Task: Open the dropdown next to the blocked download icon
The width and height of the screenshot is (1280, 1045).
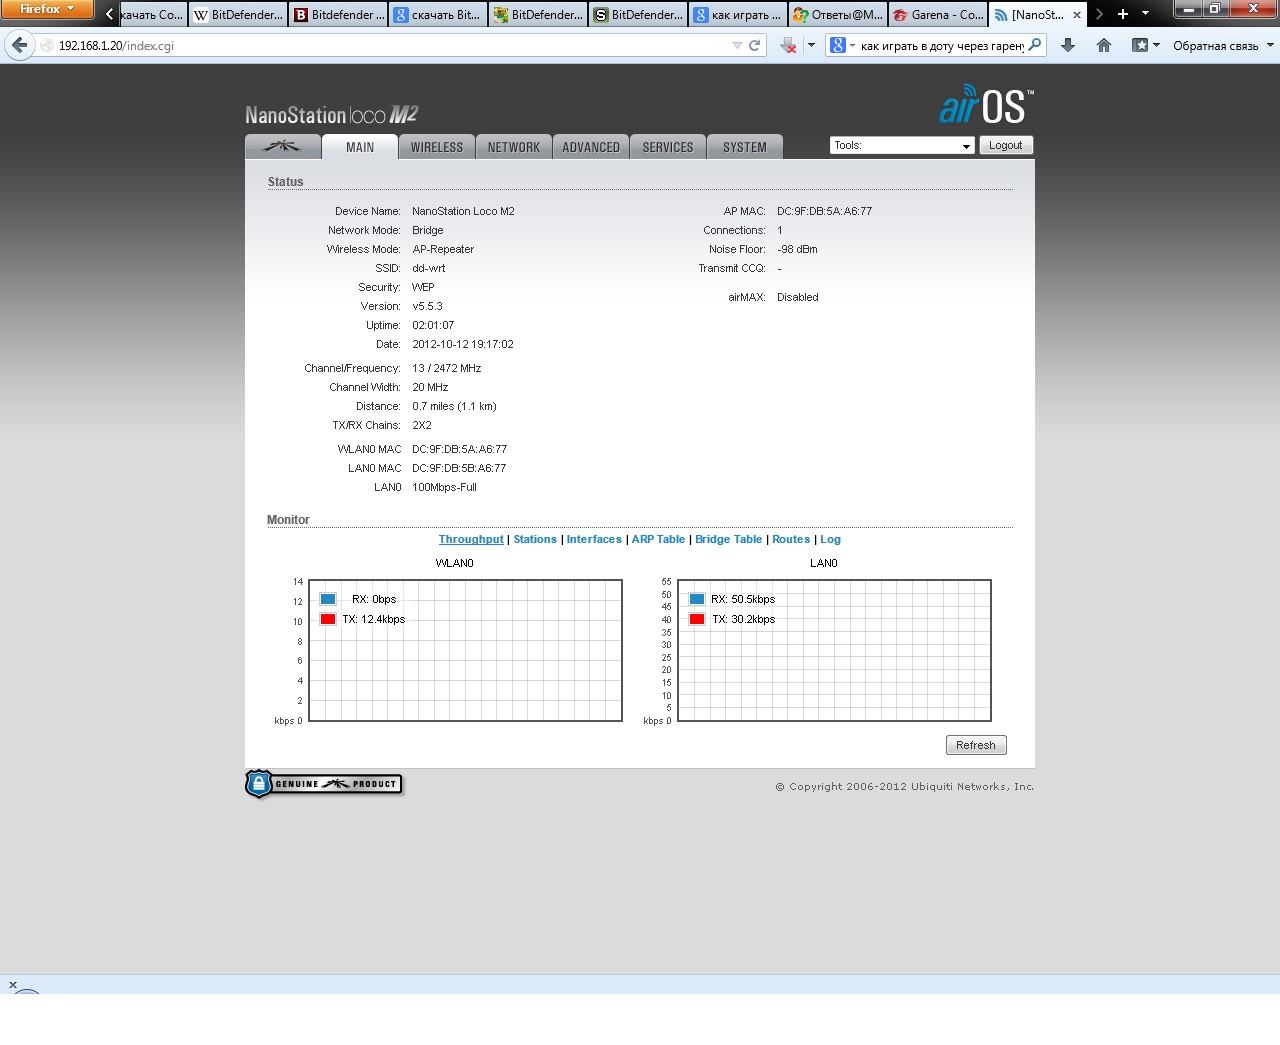Action: (811, 45)
